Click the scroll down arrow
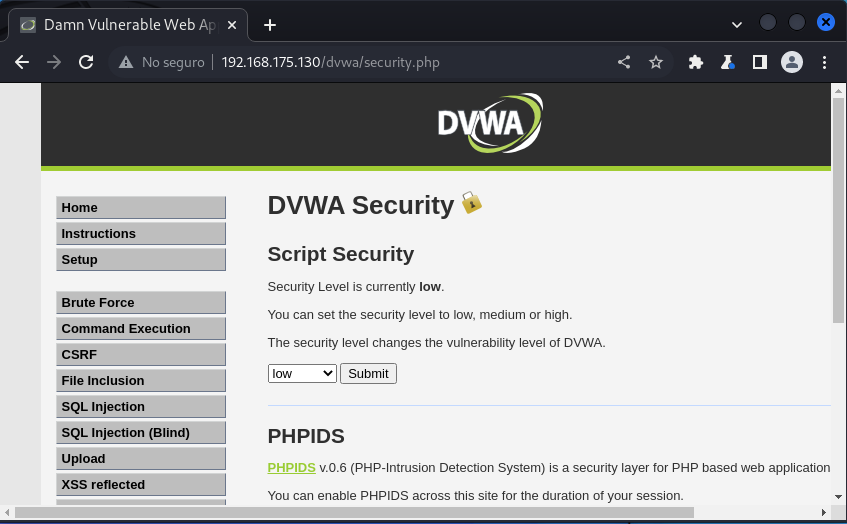The height and width of the screenshot is (524, 847). [x=838, y=496]
